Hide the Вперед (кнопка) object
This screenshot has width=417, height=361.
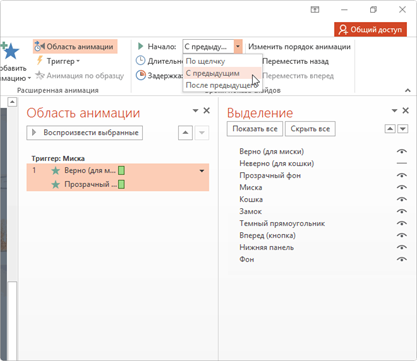point(402,235)
